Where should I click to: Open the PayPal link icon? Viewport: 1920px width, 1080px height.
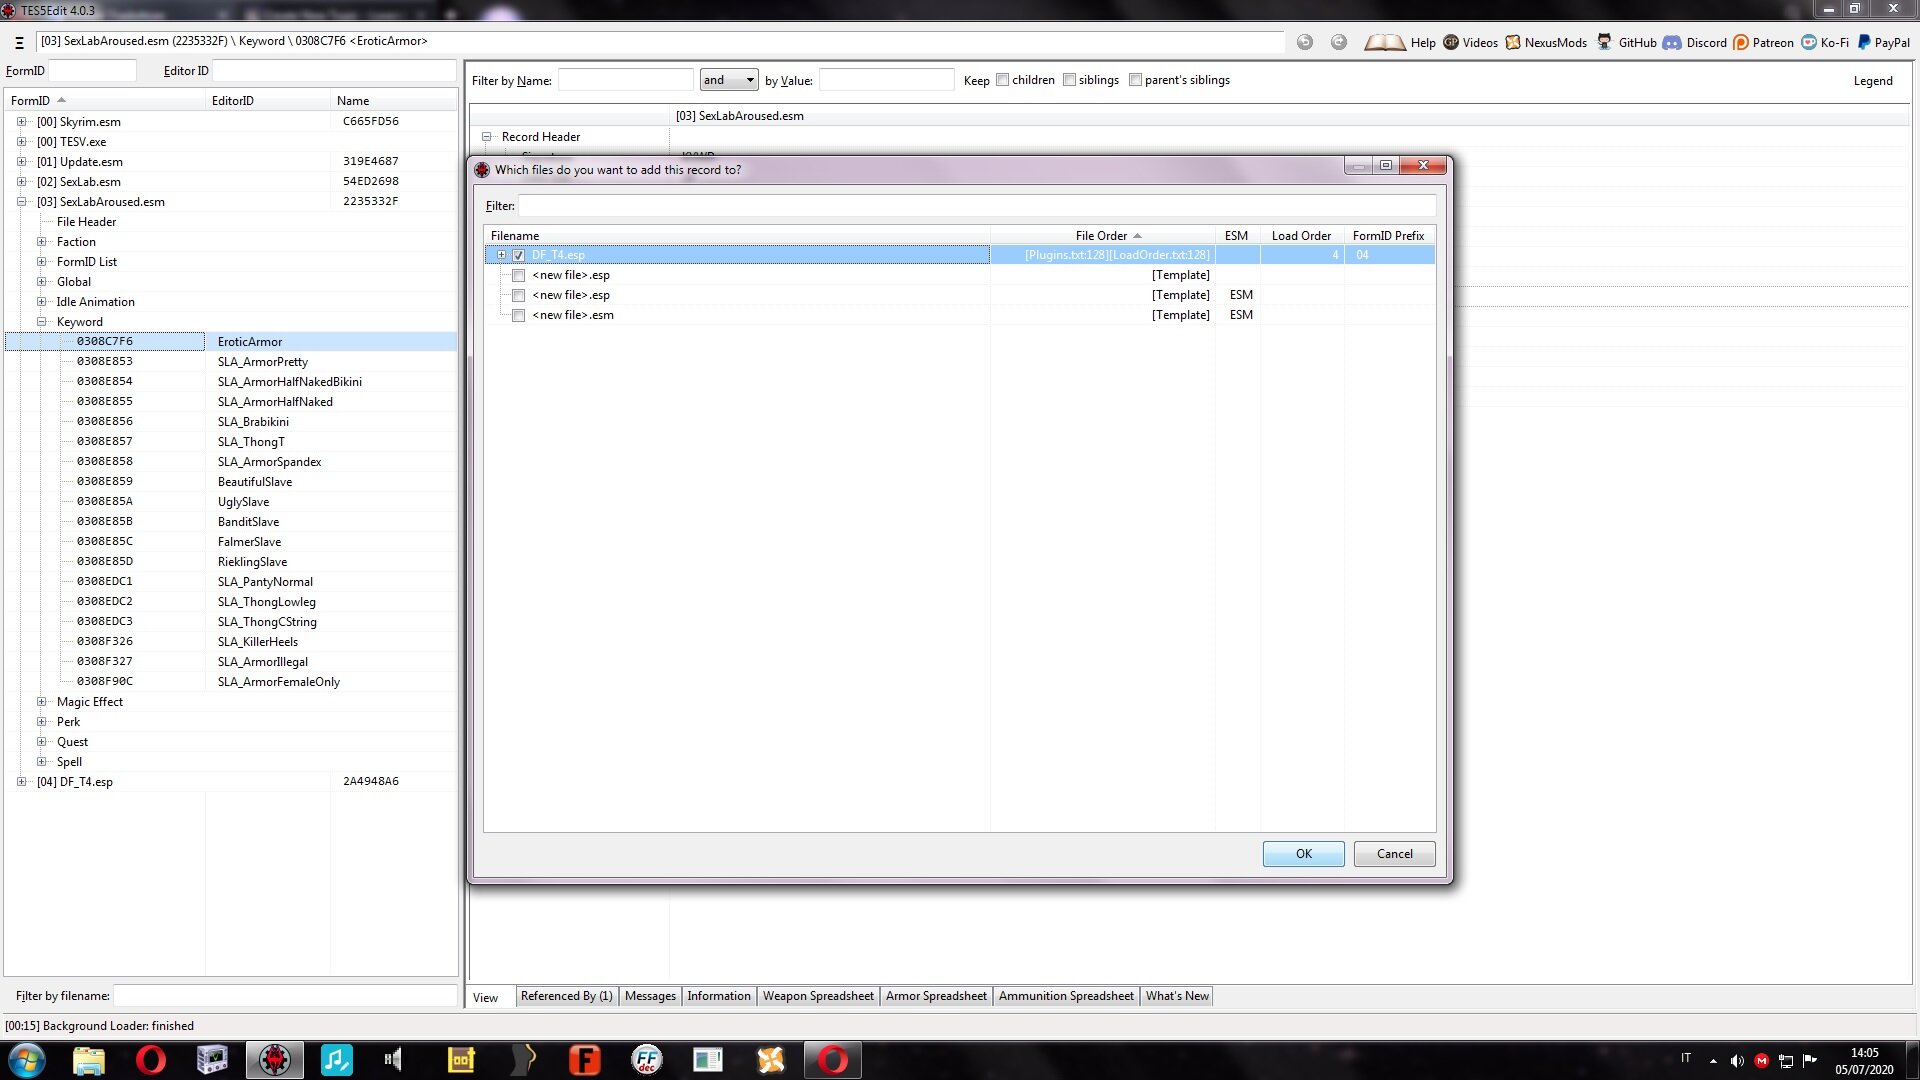(1864, 42)
